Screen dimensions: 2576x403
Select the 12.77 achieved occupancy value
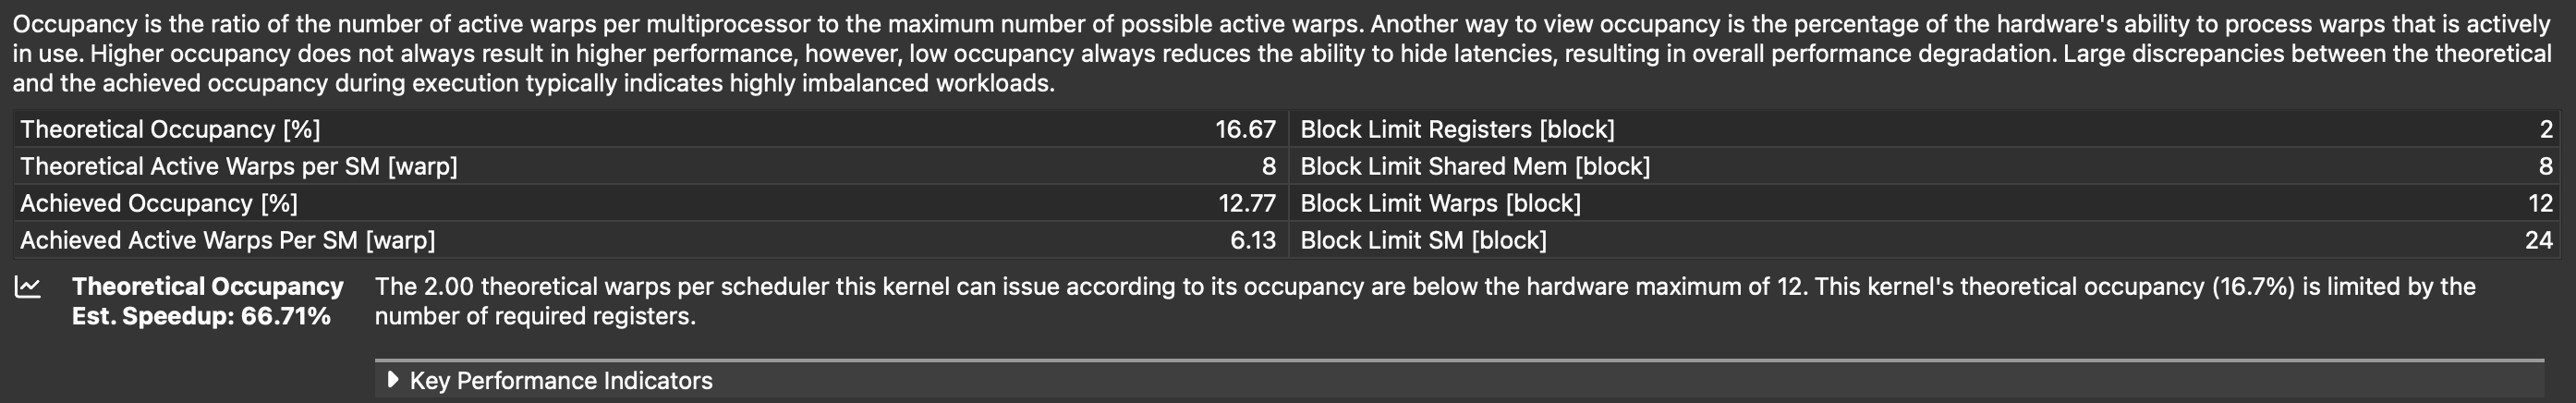tap(1246, 204)
